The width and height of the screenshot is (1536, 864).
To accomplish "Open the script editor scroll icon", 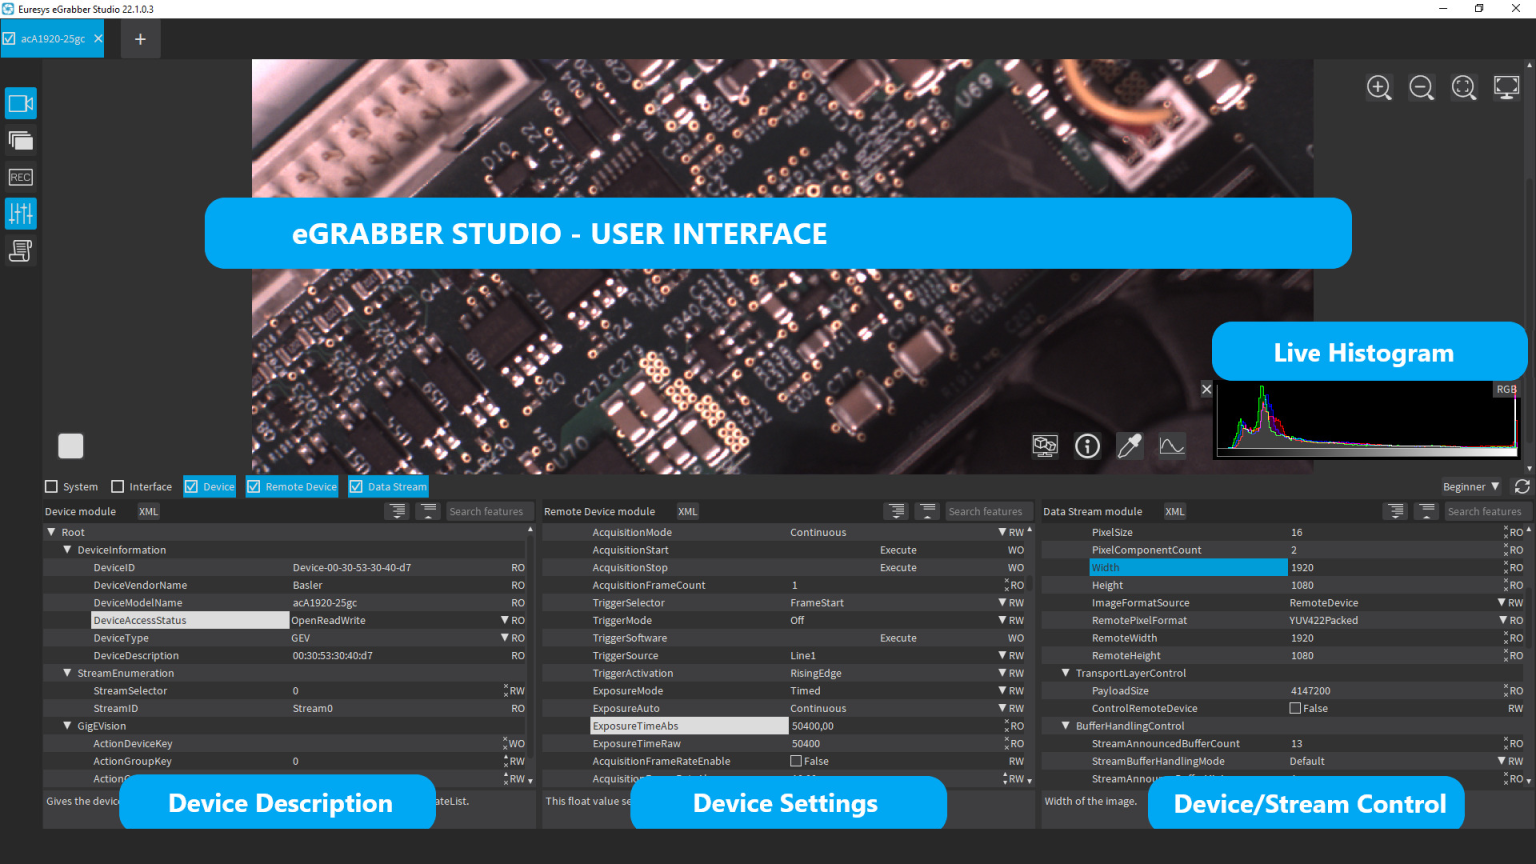I will click(x=21, y=251).
